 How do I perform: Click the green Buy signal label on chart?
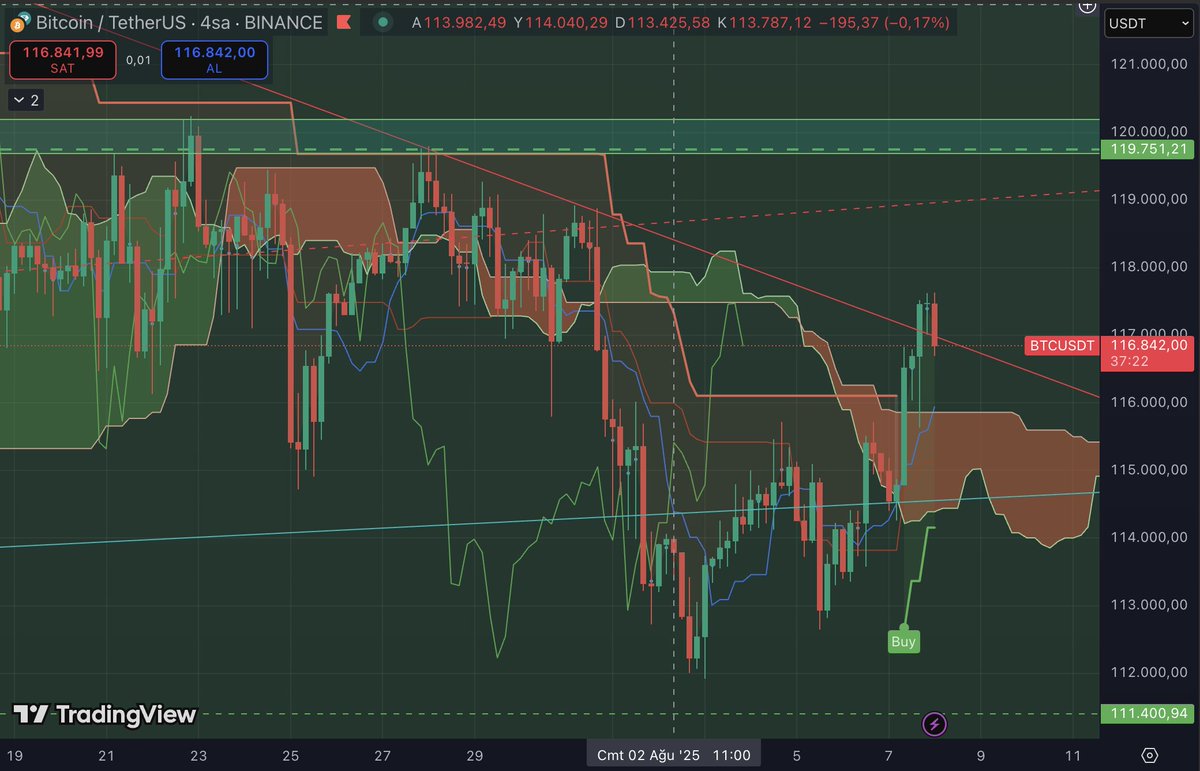point(903,641)
